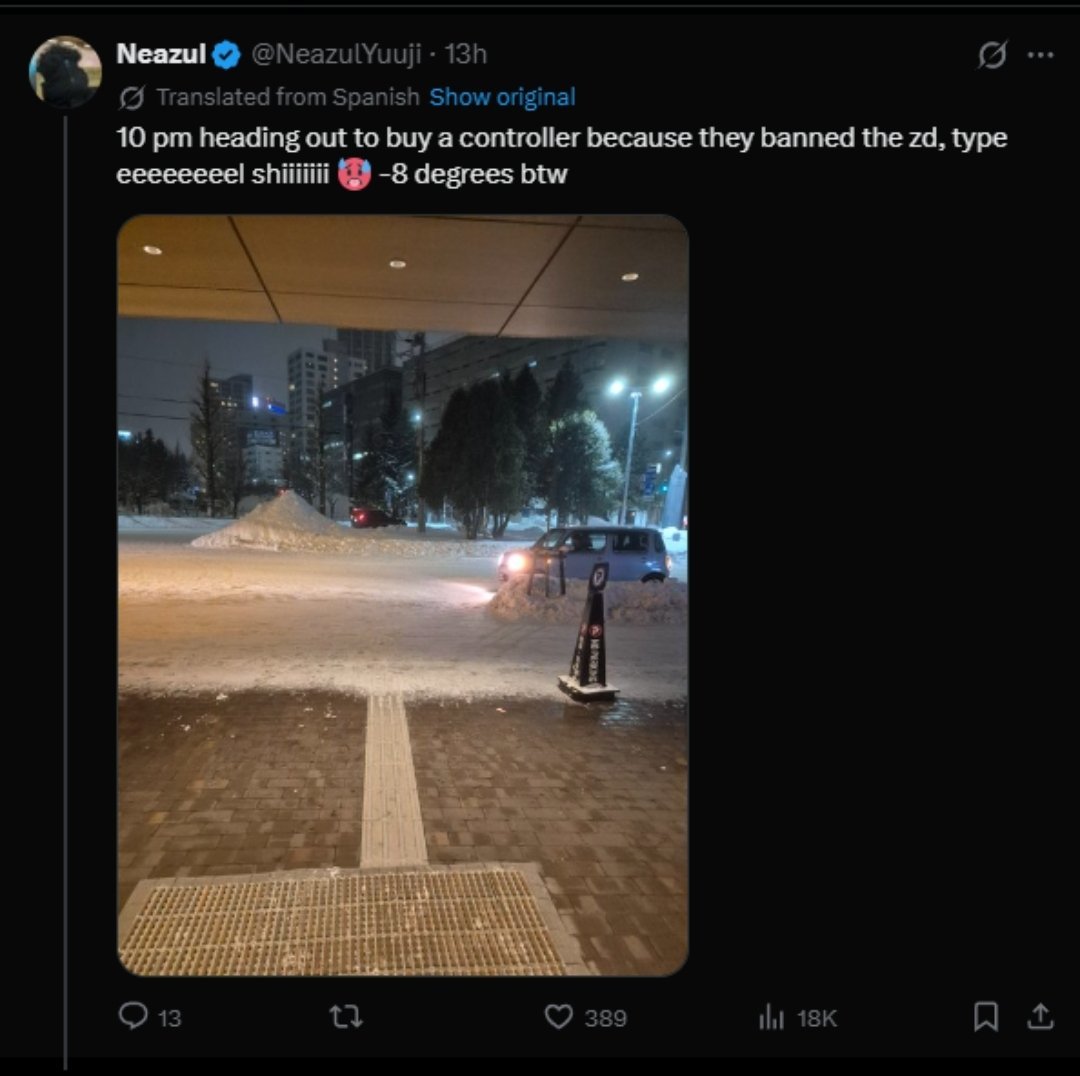The height and width of the screenshot is (1076, 1080).
Task: Repost the tweet with the retweet icon
Action: pos(346,1017)
